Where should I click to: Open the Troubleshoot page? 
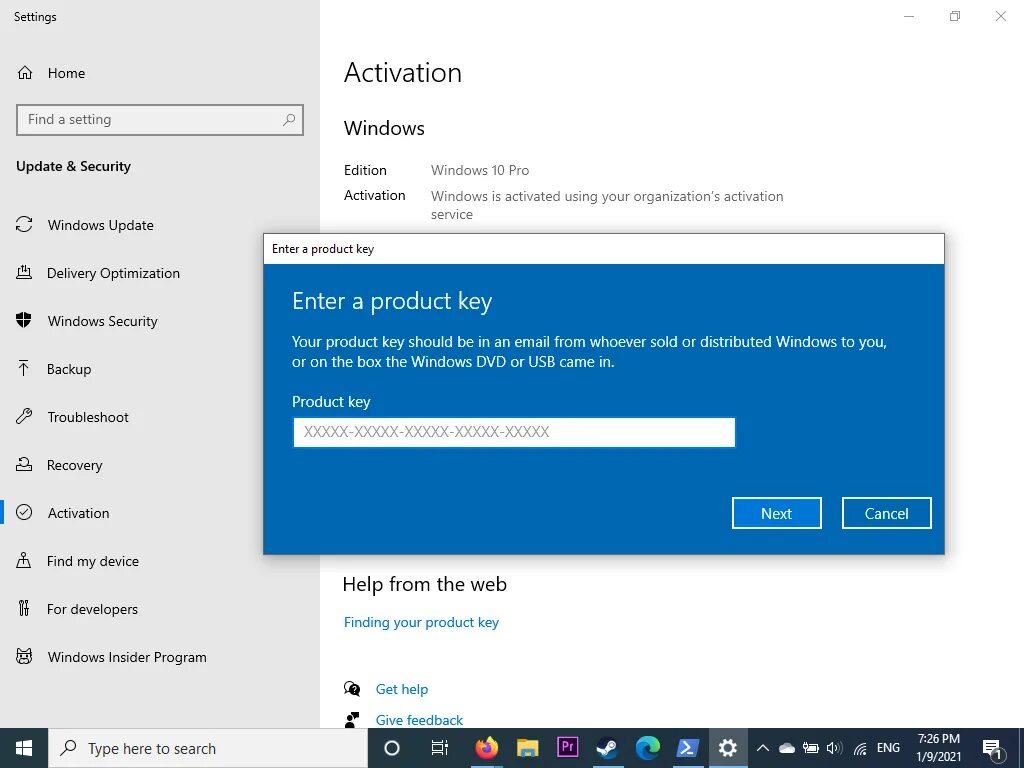(88, 417)
